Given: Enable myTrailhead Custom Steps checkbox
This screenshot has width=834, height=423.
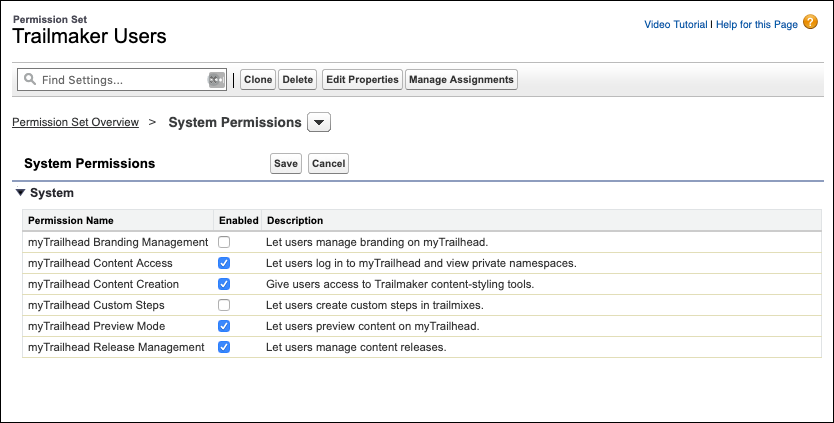Looking at the screenshot, I should pyautogui.click(x=224, y=305).
